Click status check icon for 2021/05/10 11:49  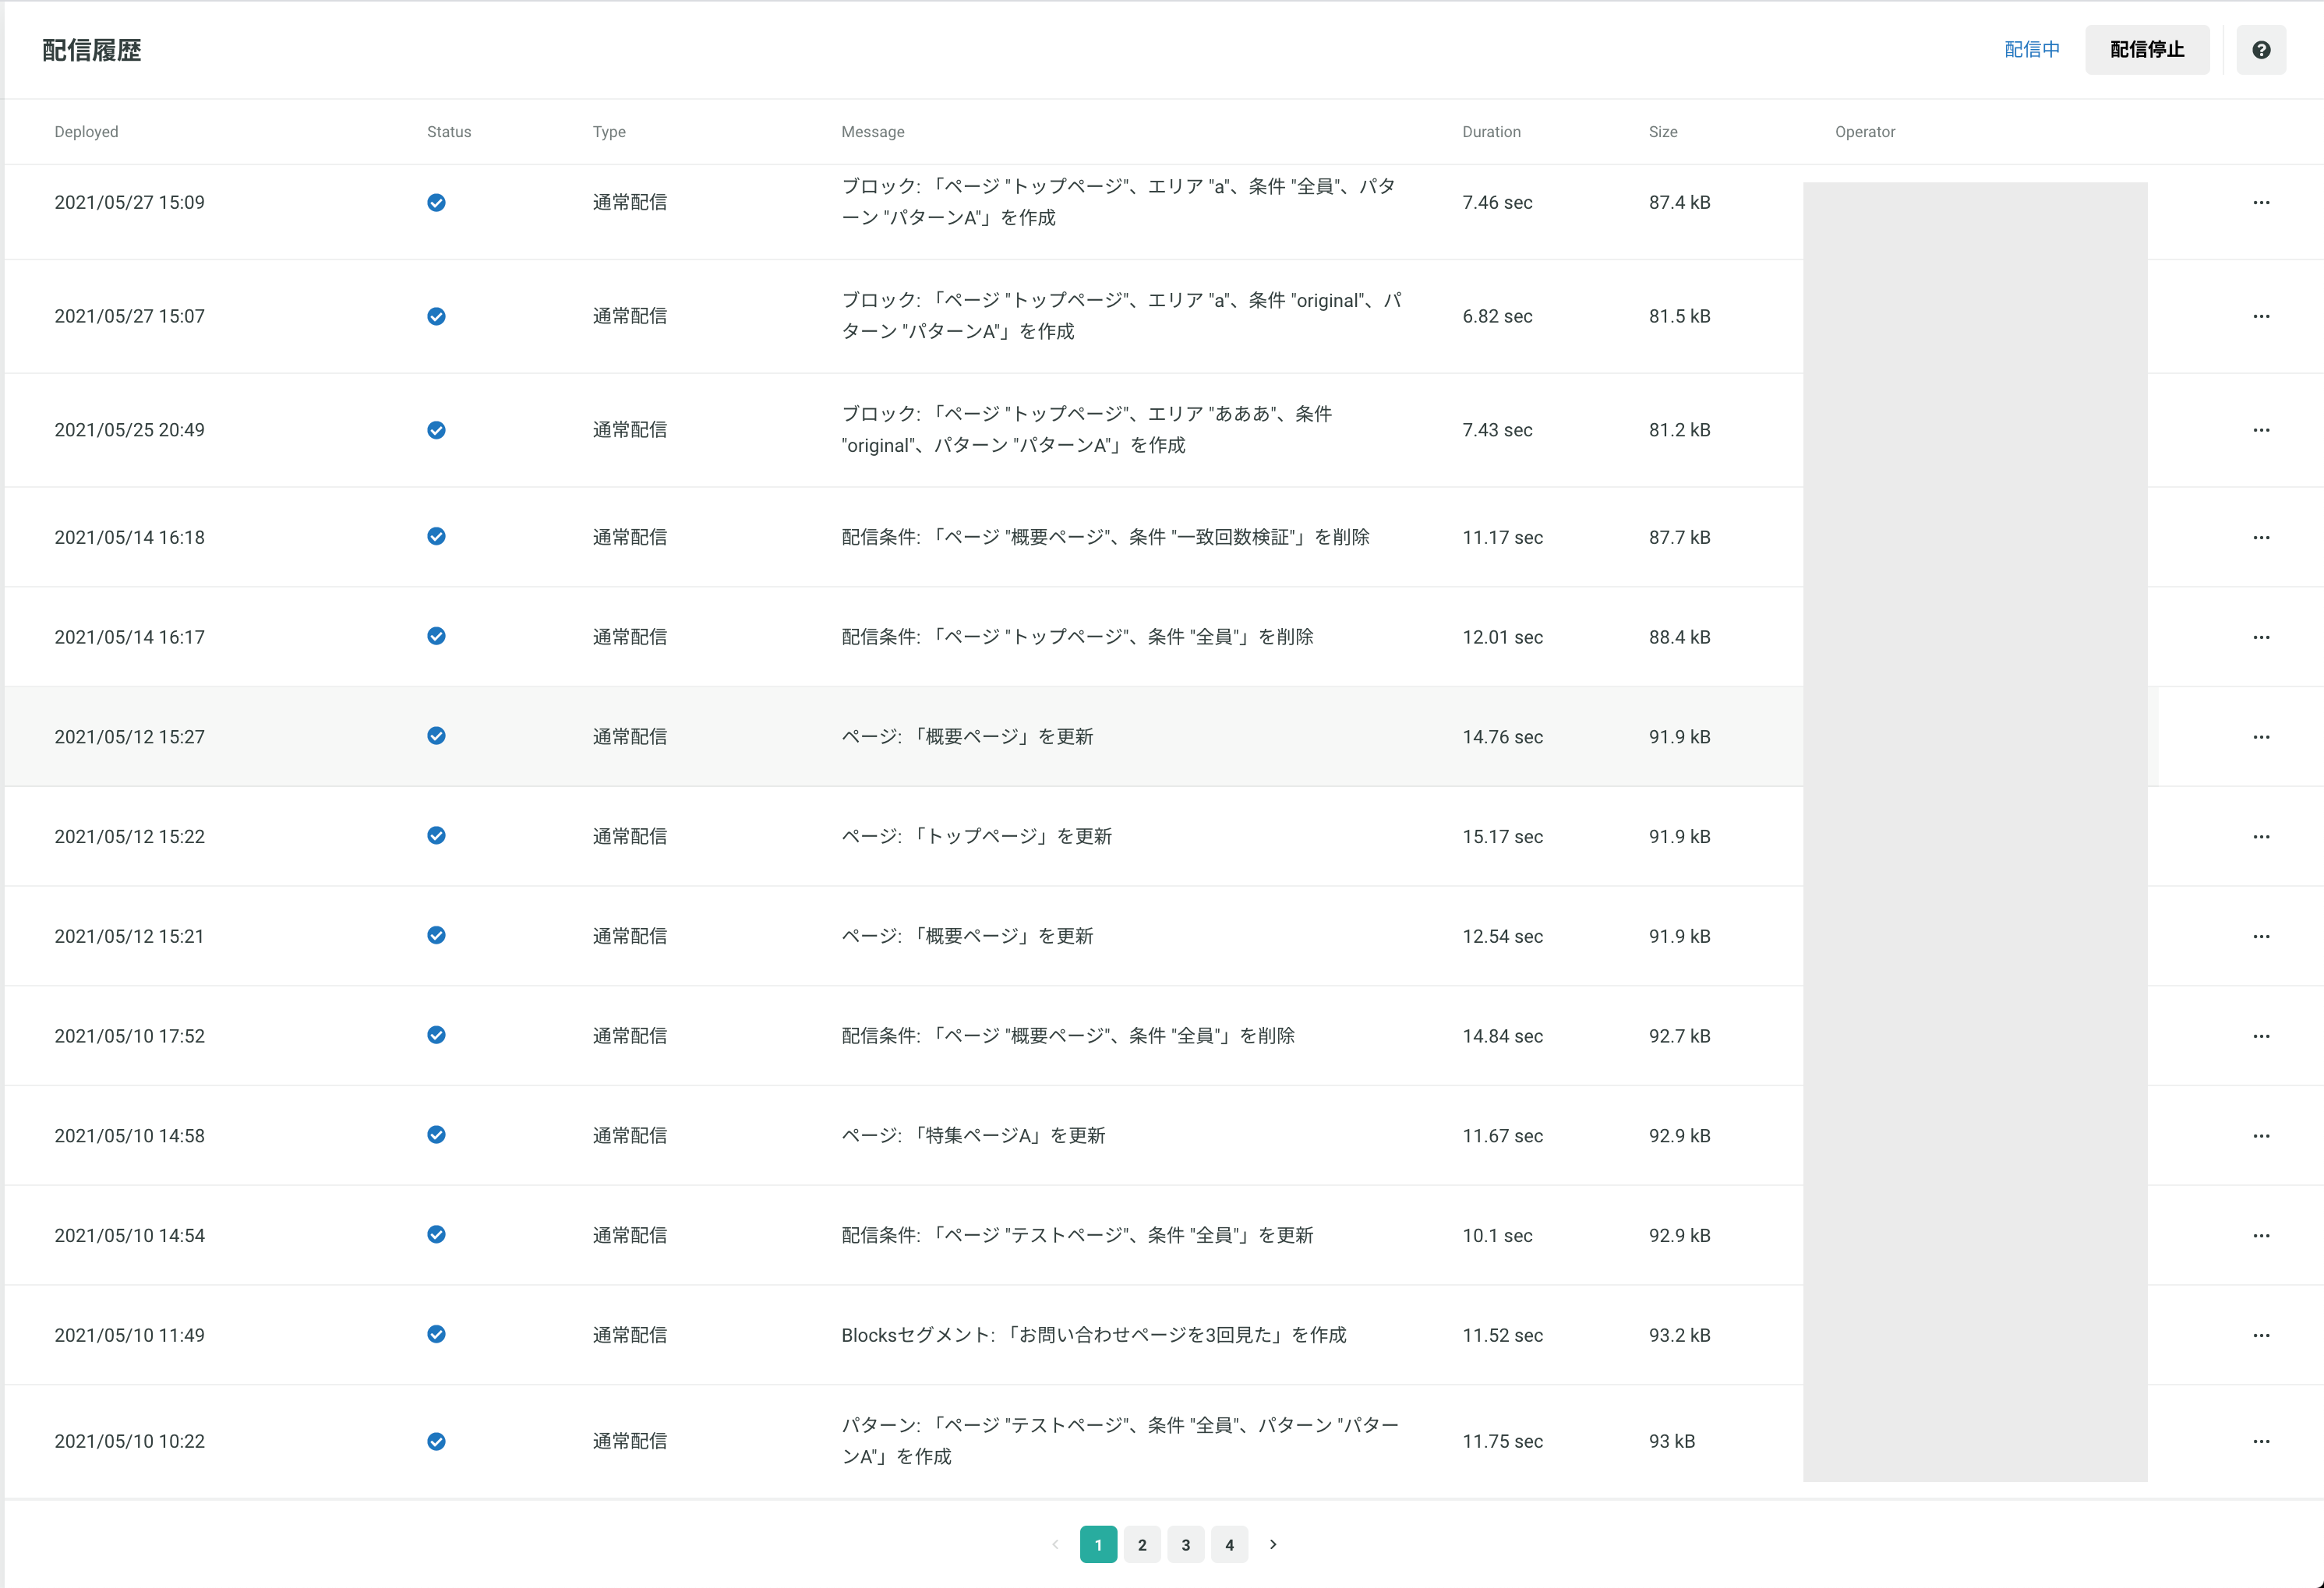click(436, 1334)
